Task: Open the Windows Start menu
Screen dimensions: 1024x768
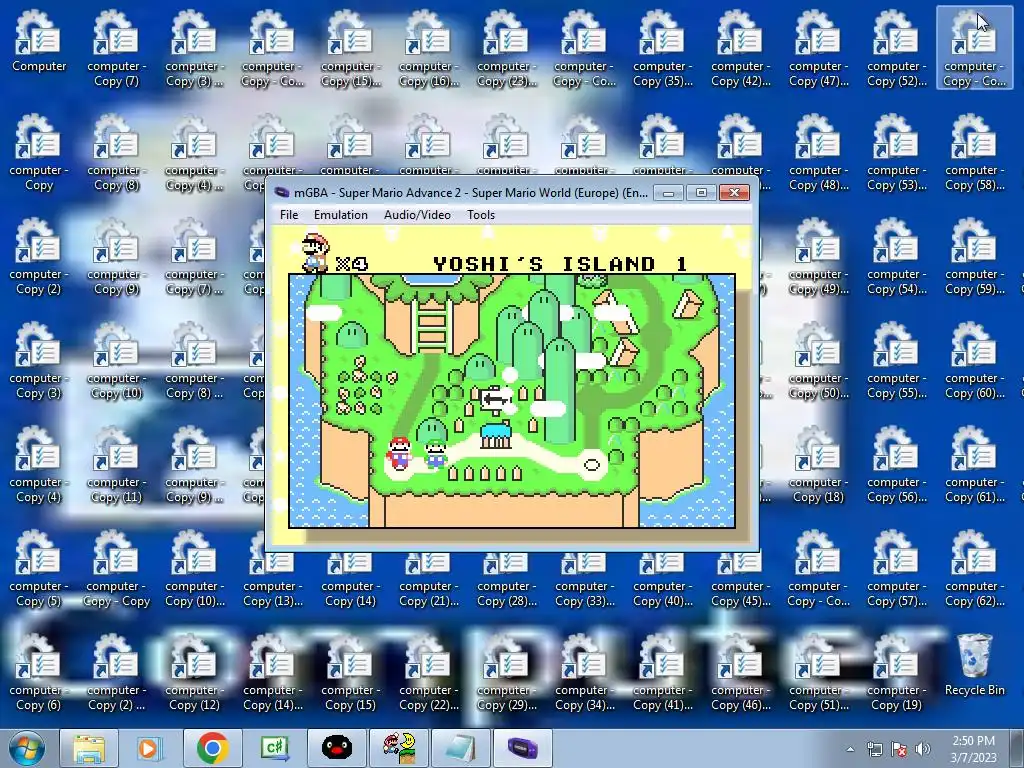Action: tap(27, 748)
